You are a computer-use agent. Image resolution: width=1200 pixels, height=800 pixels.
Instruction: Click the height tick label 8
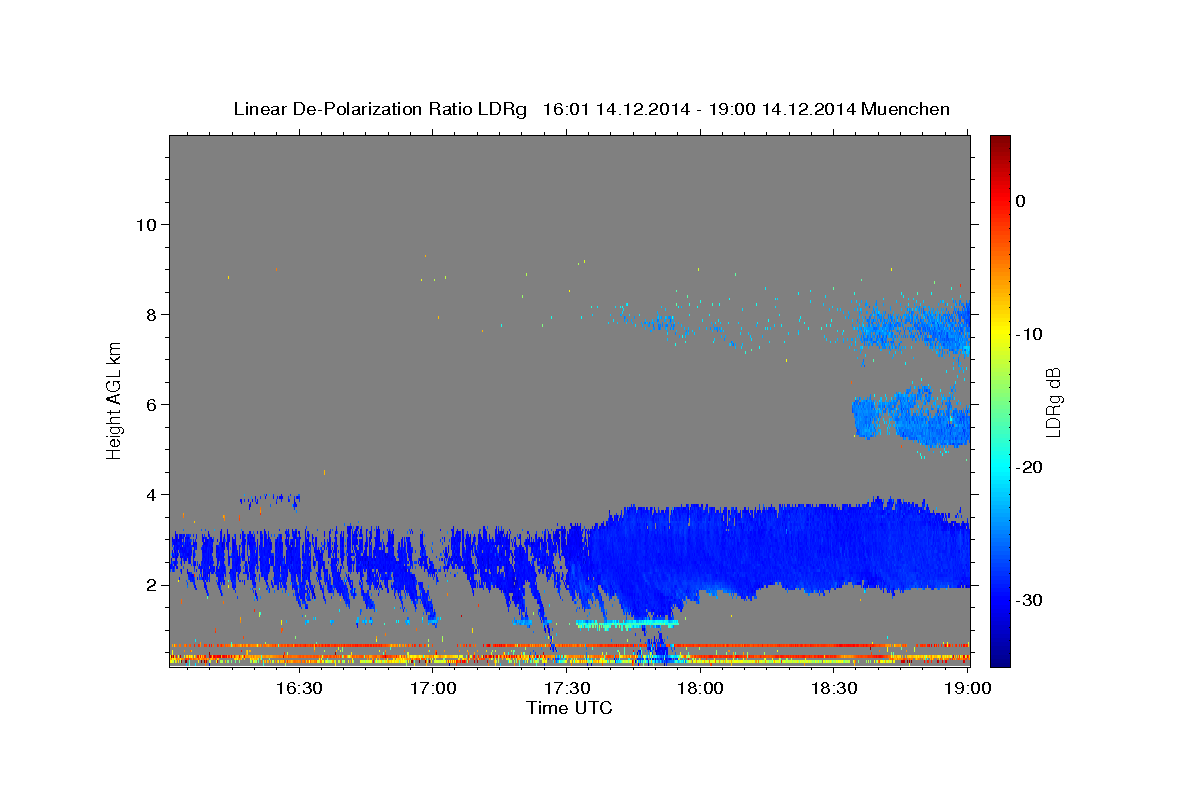coord(152,314)
